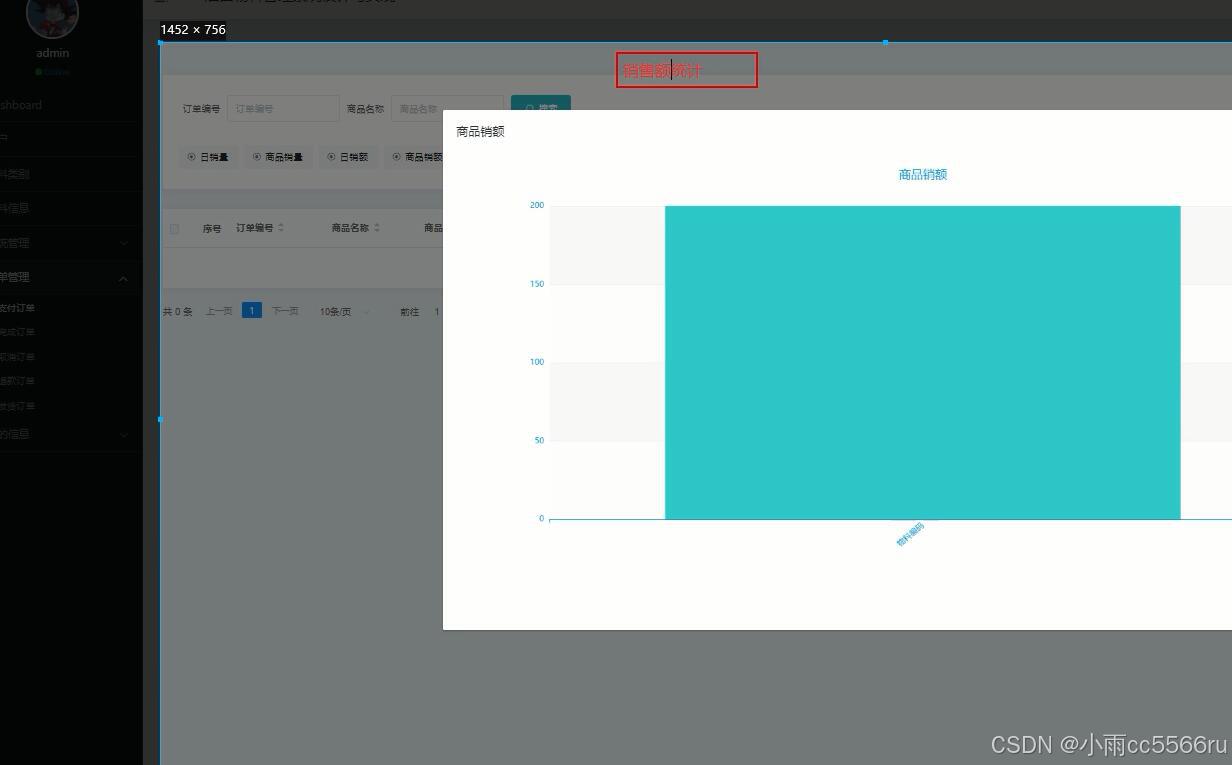The height and width of the screenshot is (765, 1232).
Task: Open the 10条/页 page size dropdown
Action: click(x=345, y=312)
